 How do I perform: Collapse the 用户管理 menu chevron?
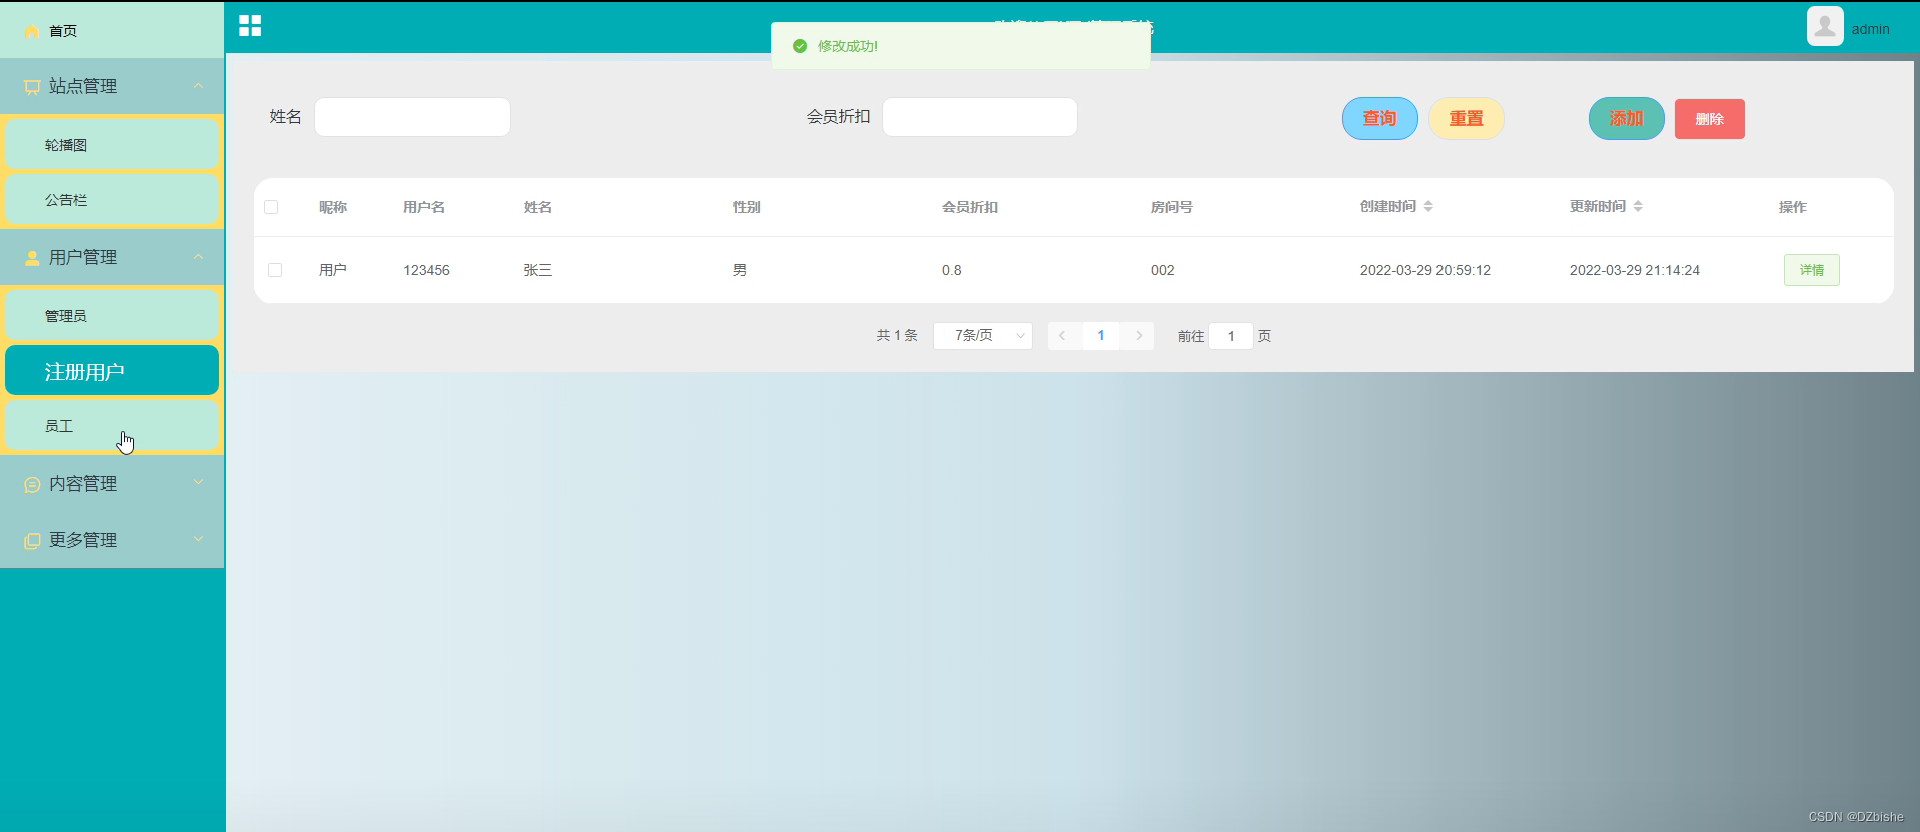[198, 257]
